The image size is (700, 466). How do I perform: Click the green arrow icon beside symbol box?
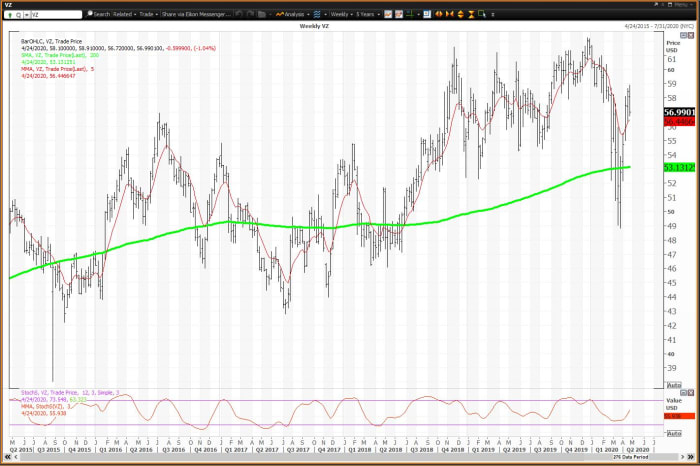(x=8, y=15)
